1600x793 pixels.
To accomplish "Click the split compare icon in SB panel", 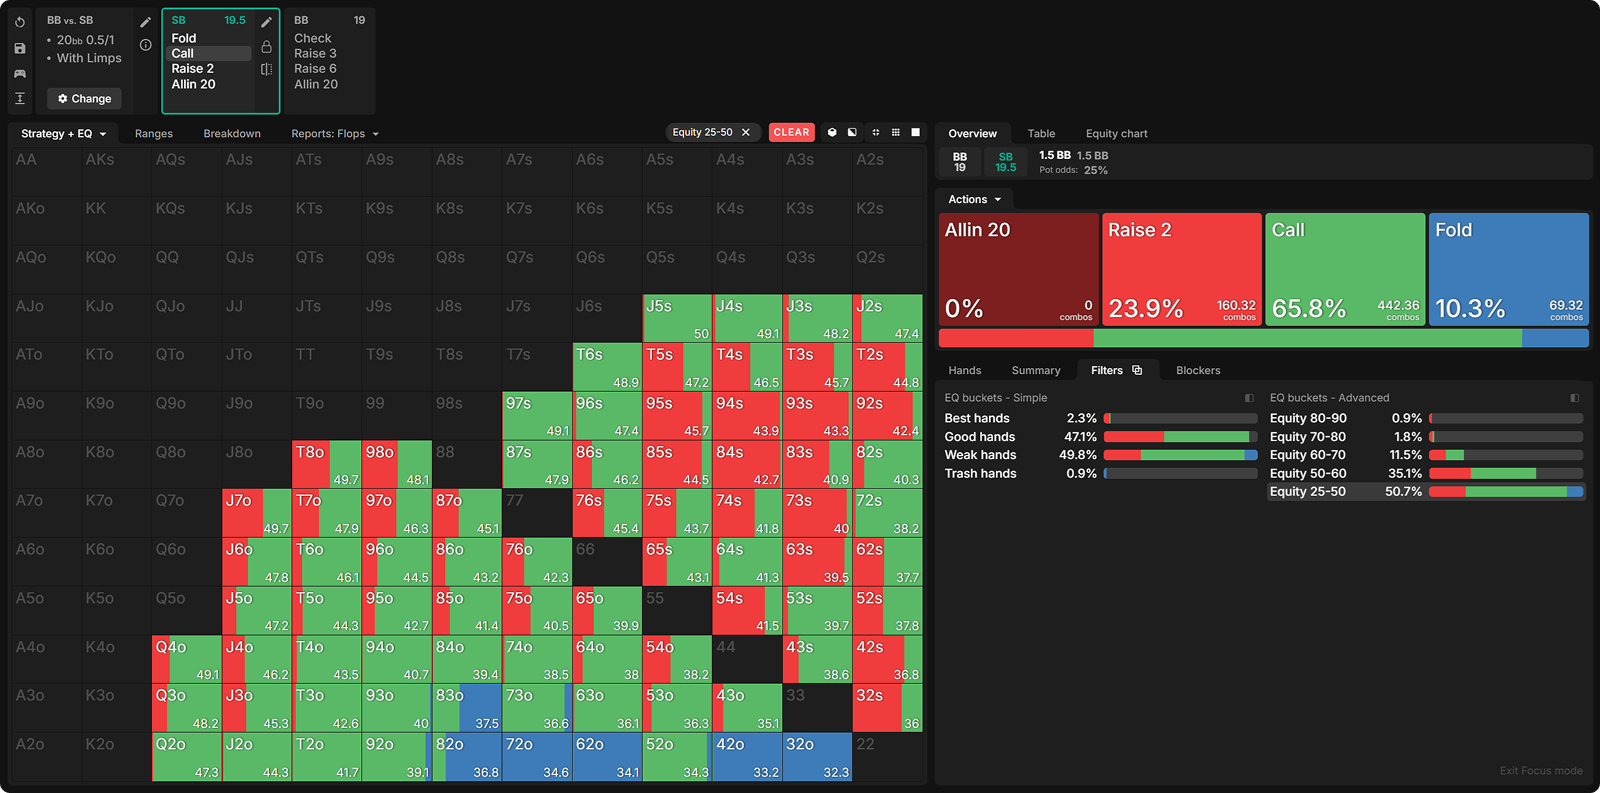I will pyautogui.click(x=266, y=69).
